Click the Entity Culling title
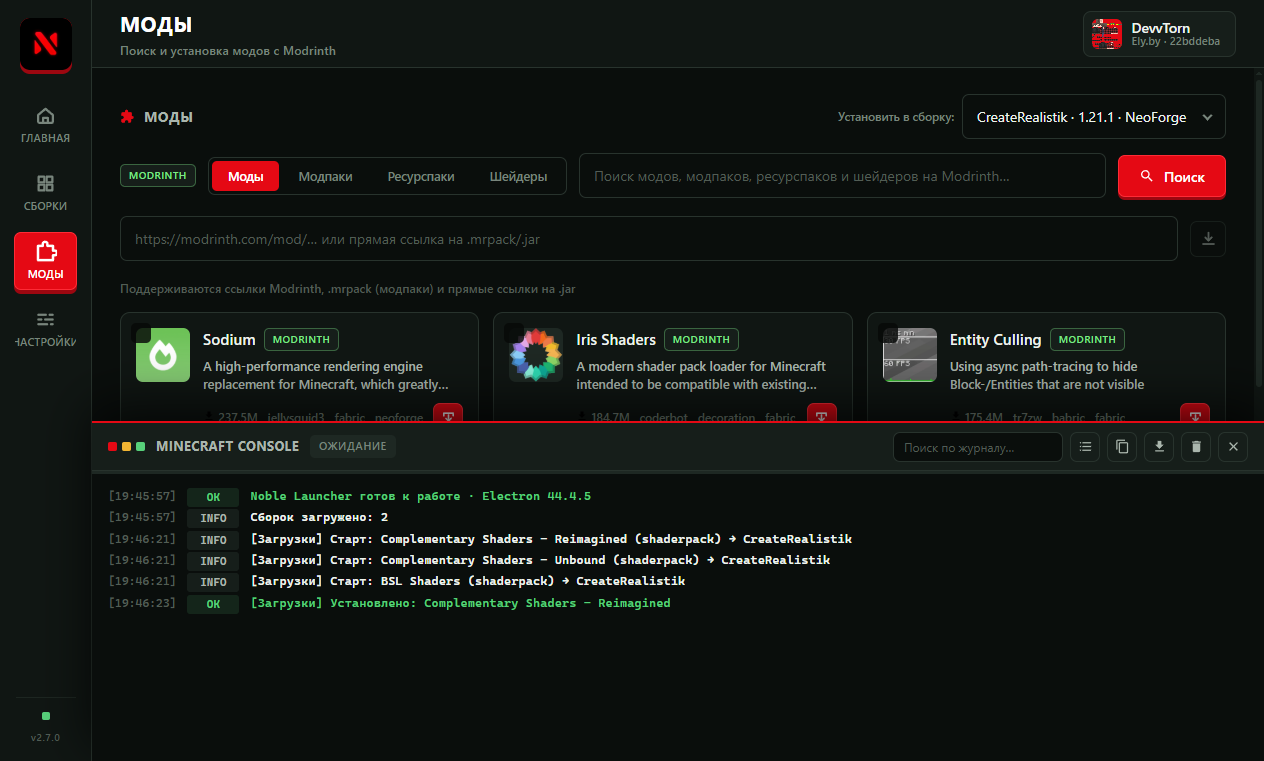The image size is (1264, 761). pyautogui.click(x=996, y=340)
